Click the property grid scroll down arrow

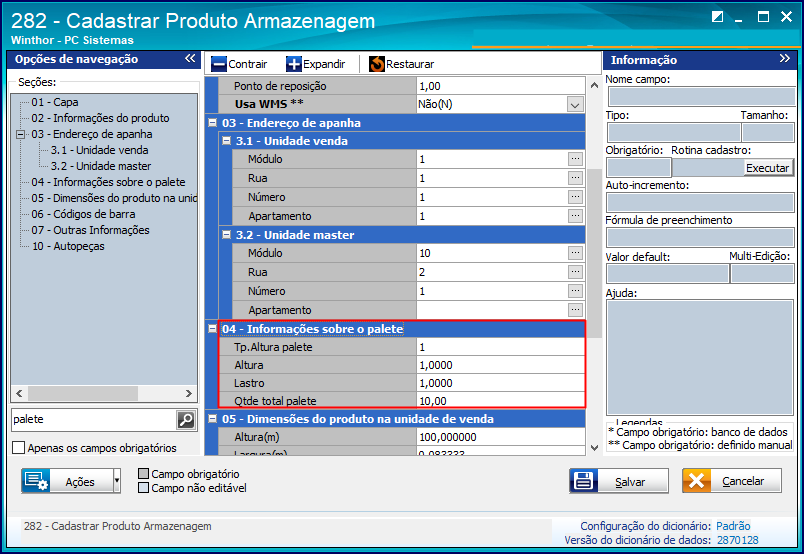594,448
